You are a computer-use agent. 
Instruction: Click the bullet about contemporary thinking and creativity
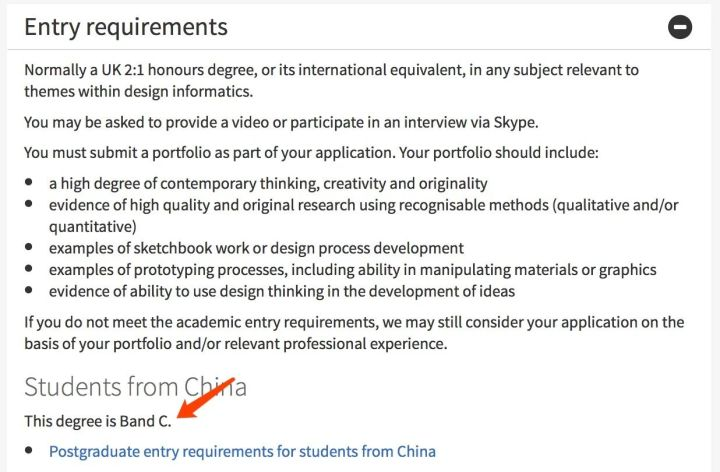(268, 184)
